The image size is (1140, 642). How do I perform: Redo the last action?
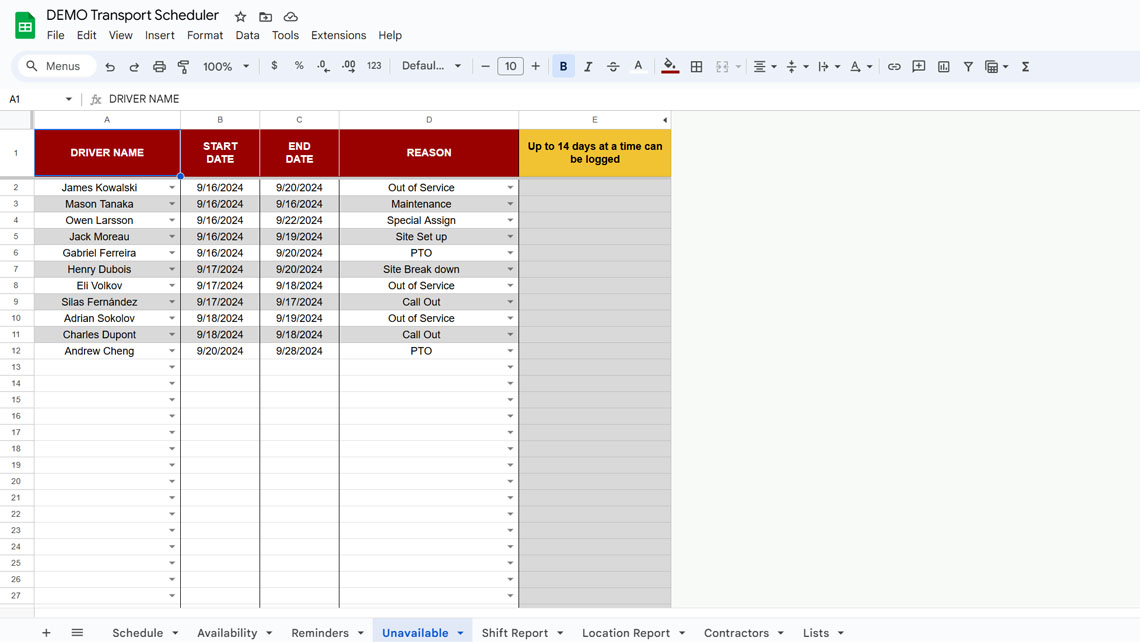[x=134, y=67]
